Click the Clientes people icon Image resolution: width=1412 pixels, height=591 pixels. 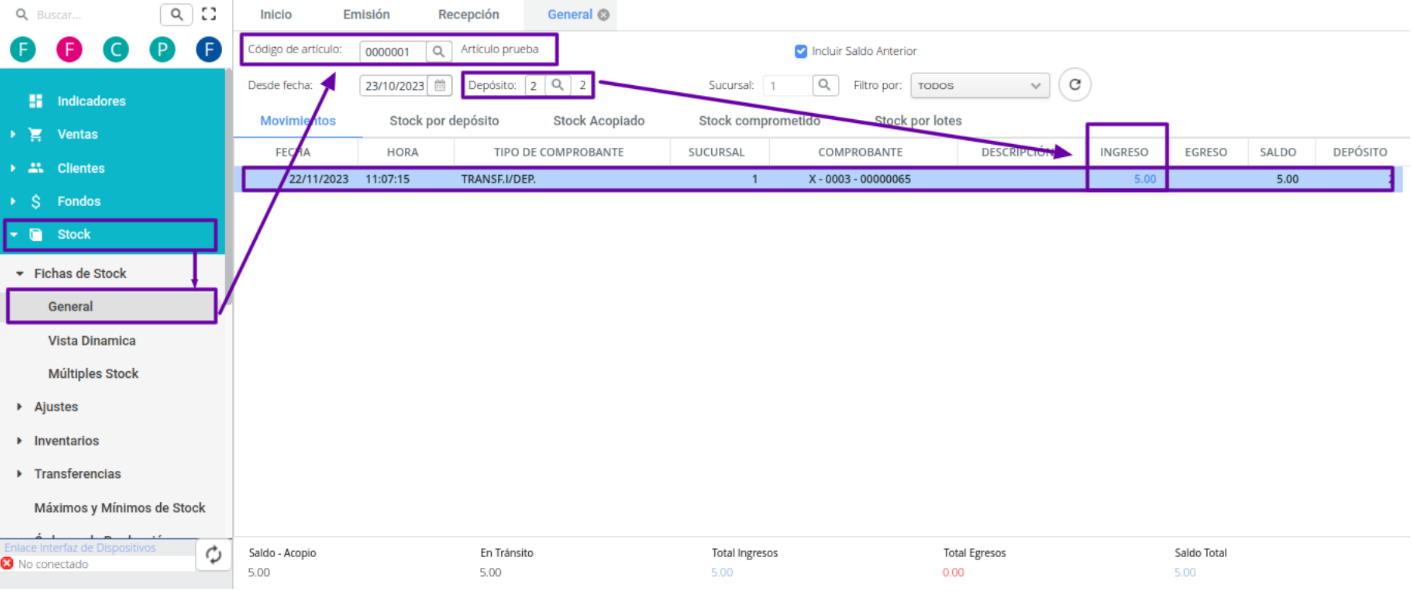36,168
